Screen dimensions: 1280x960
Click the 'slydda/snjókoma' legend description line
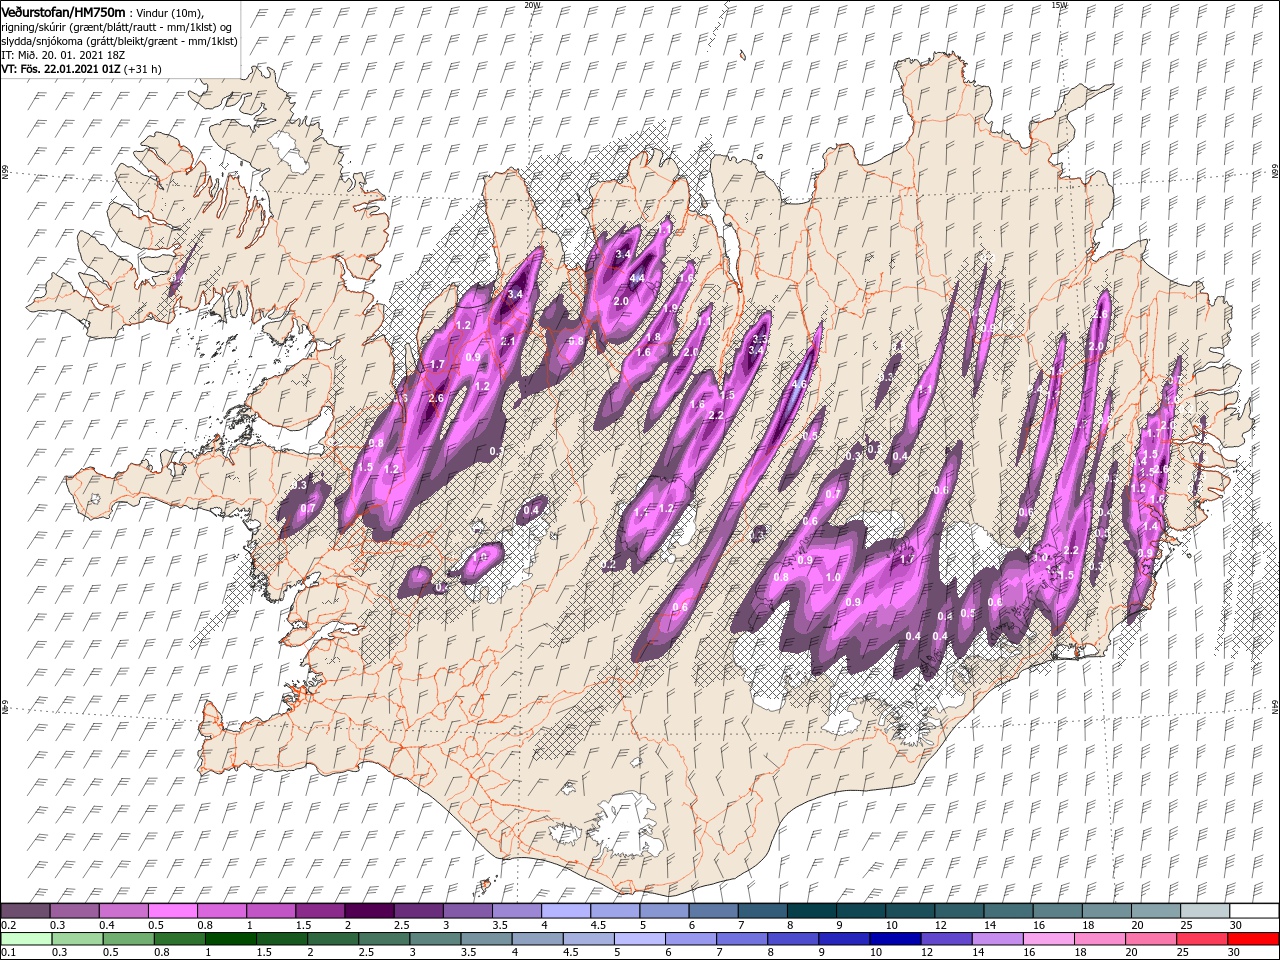117,41
